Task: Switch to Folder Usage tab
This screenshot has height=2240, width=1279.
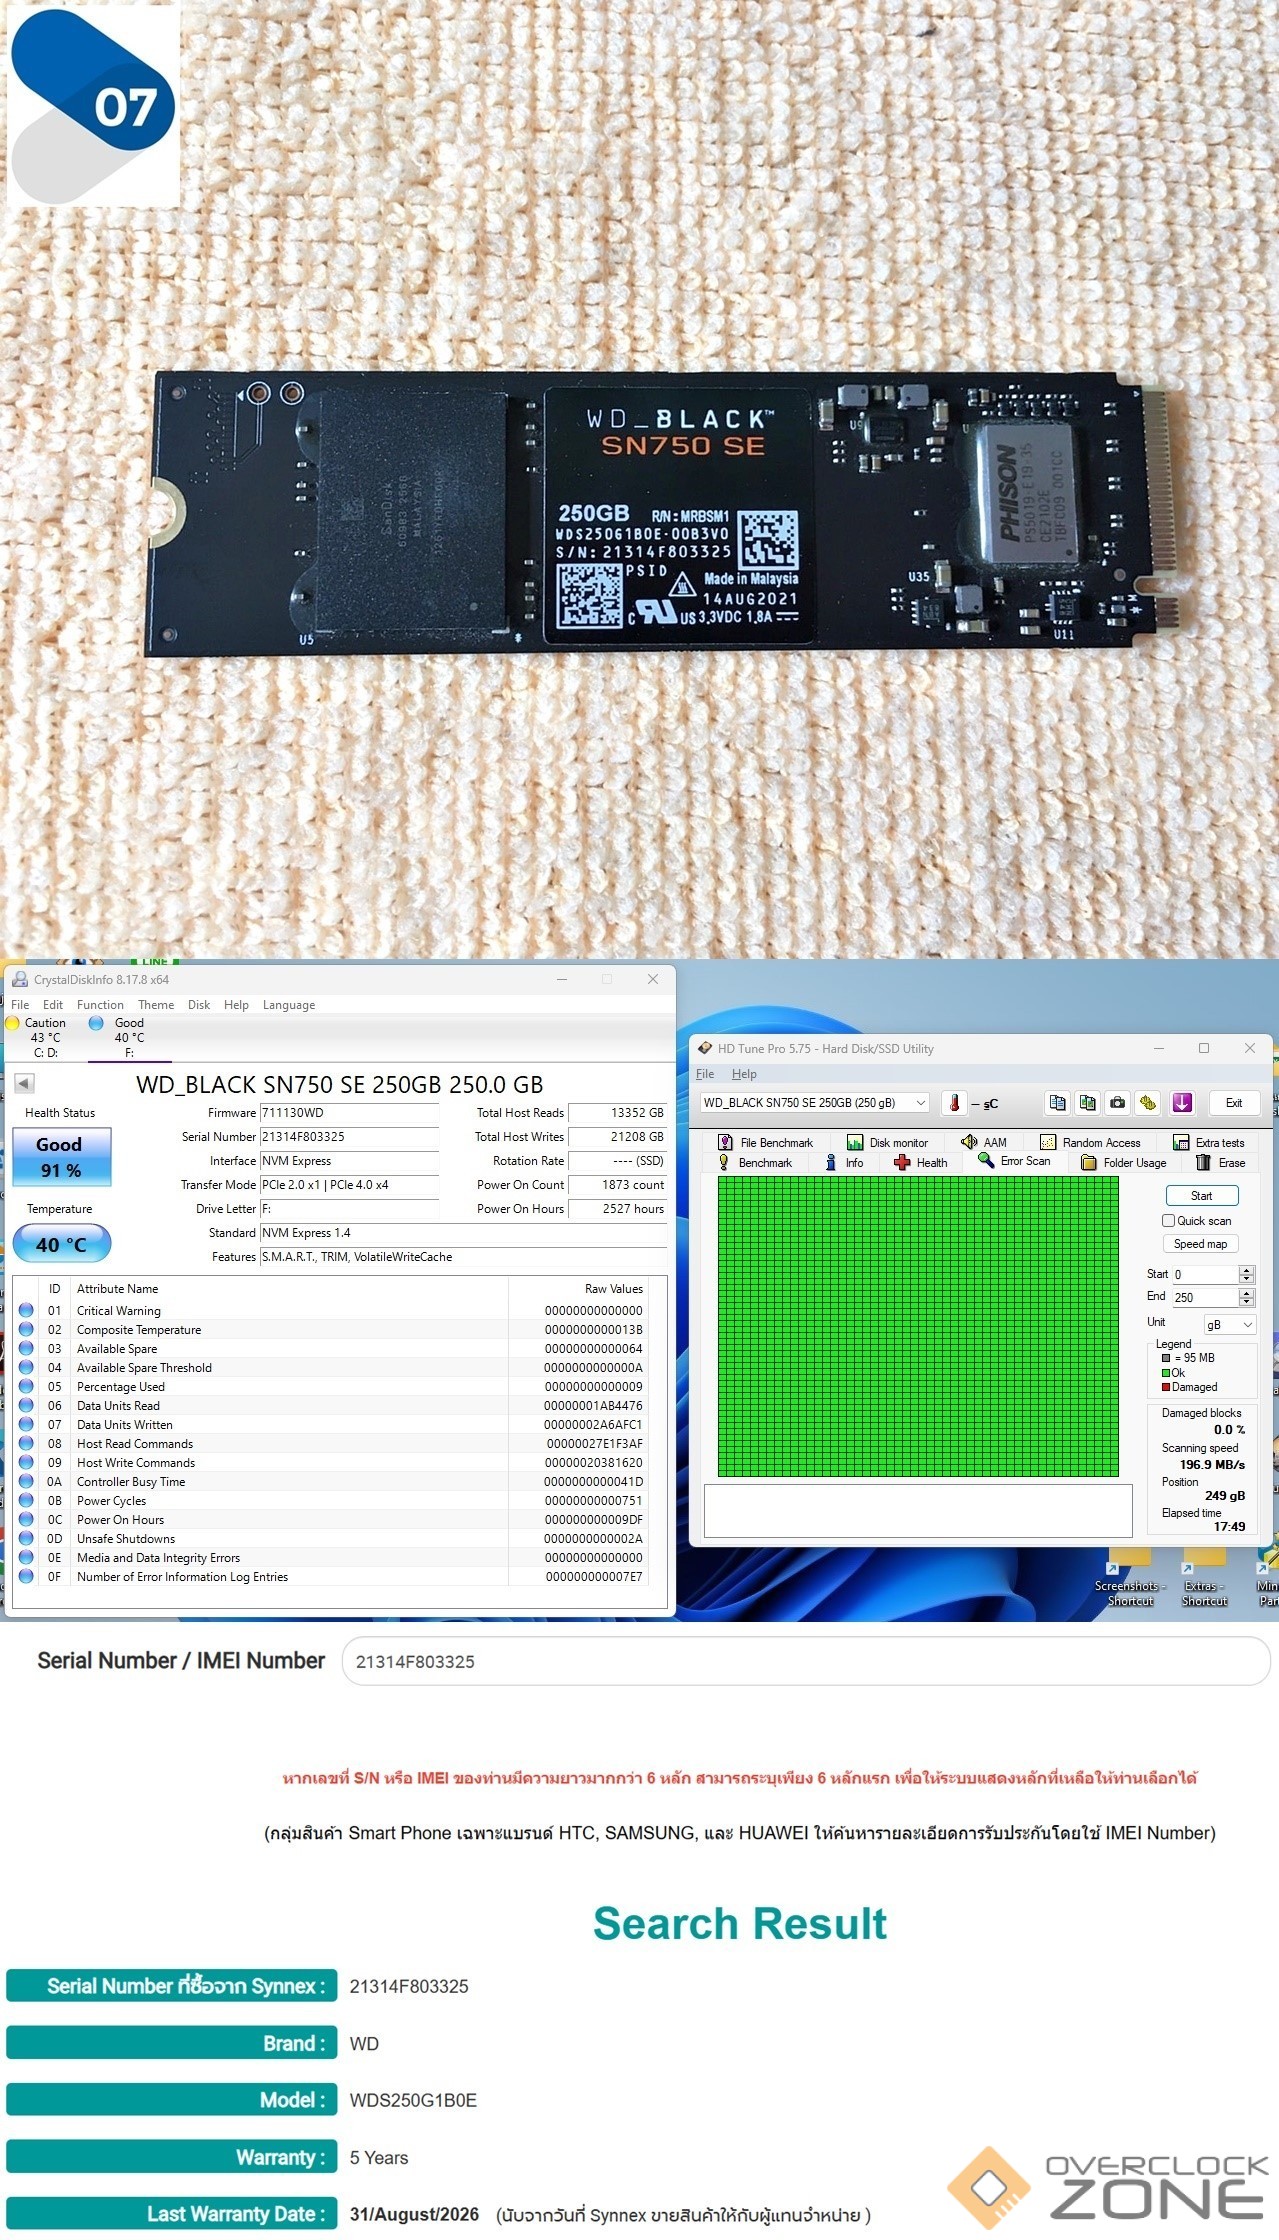Action: pos(1124,1162)
